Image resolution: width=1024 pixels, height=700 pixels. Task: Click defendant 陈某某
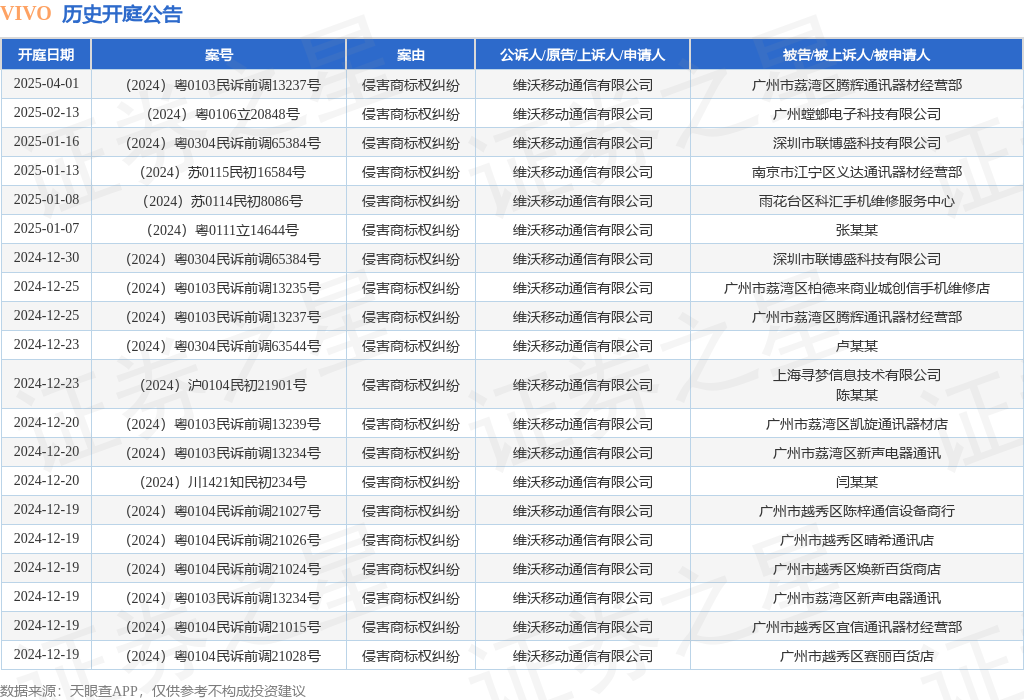click(x=856, y=395)
